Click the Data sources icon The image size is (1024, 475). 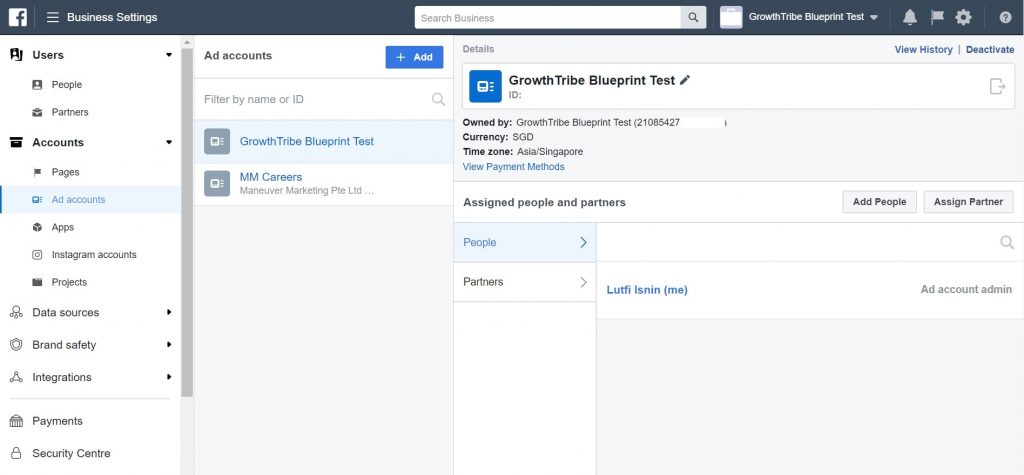tap(16, 312)
